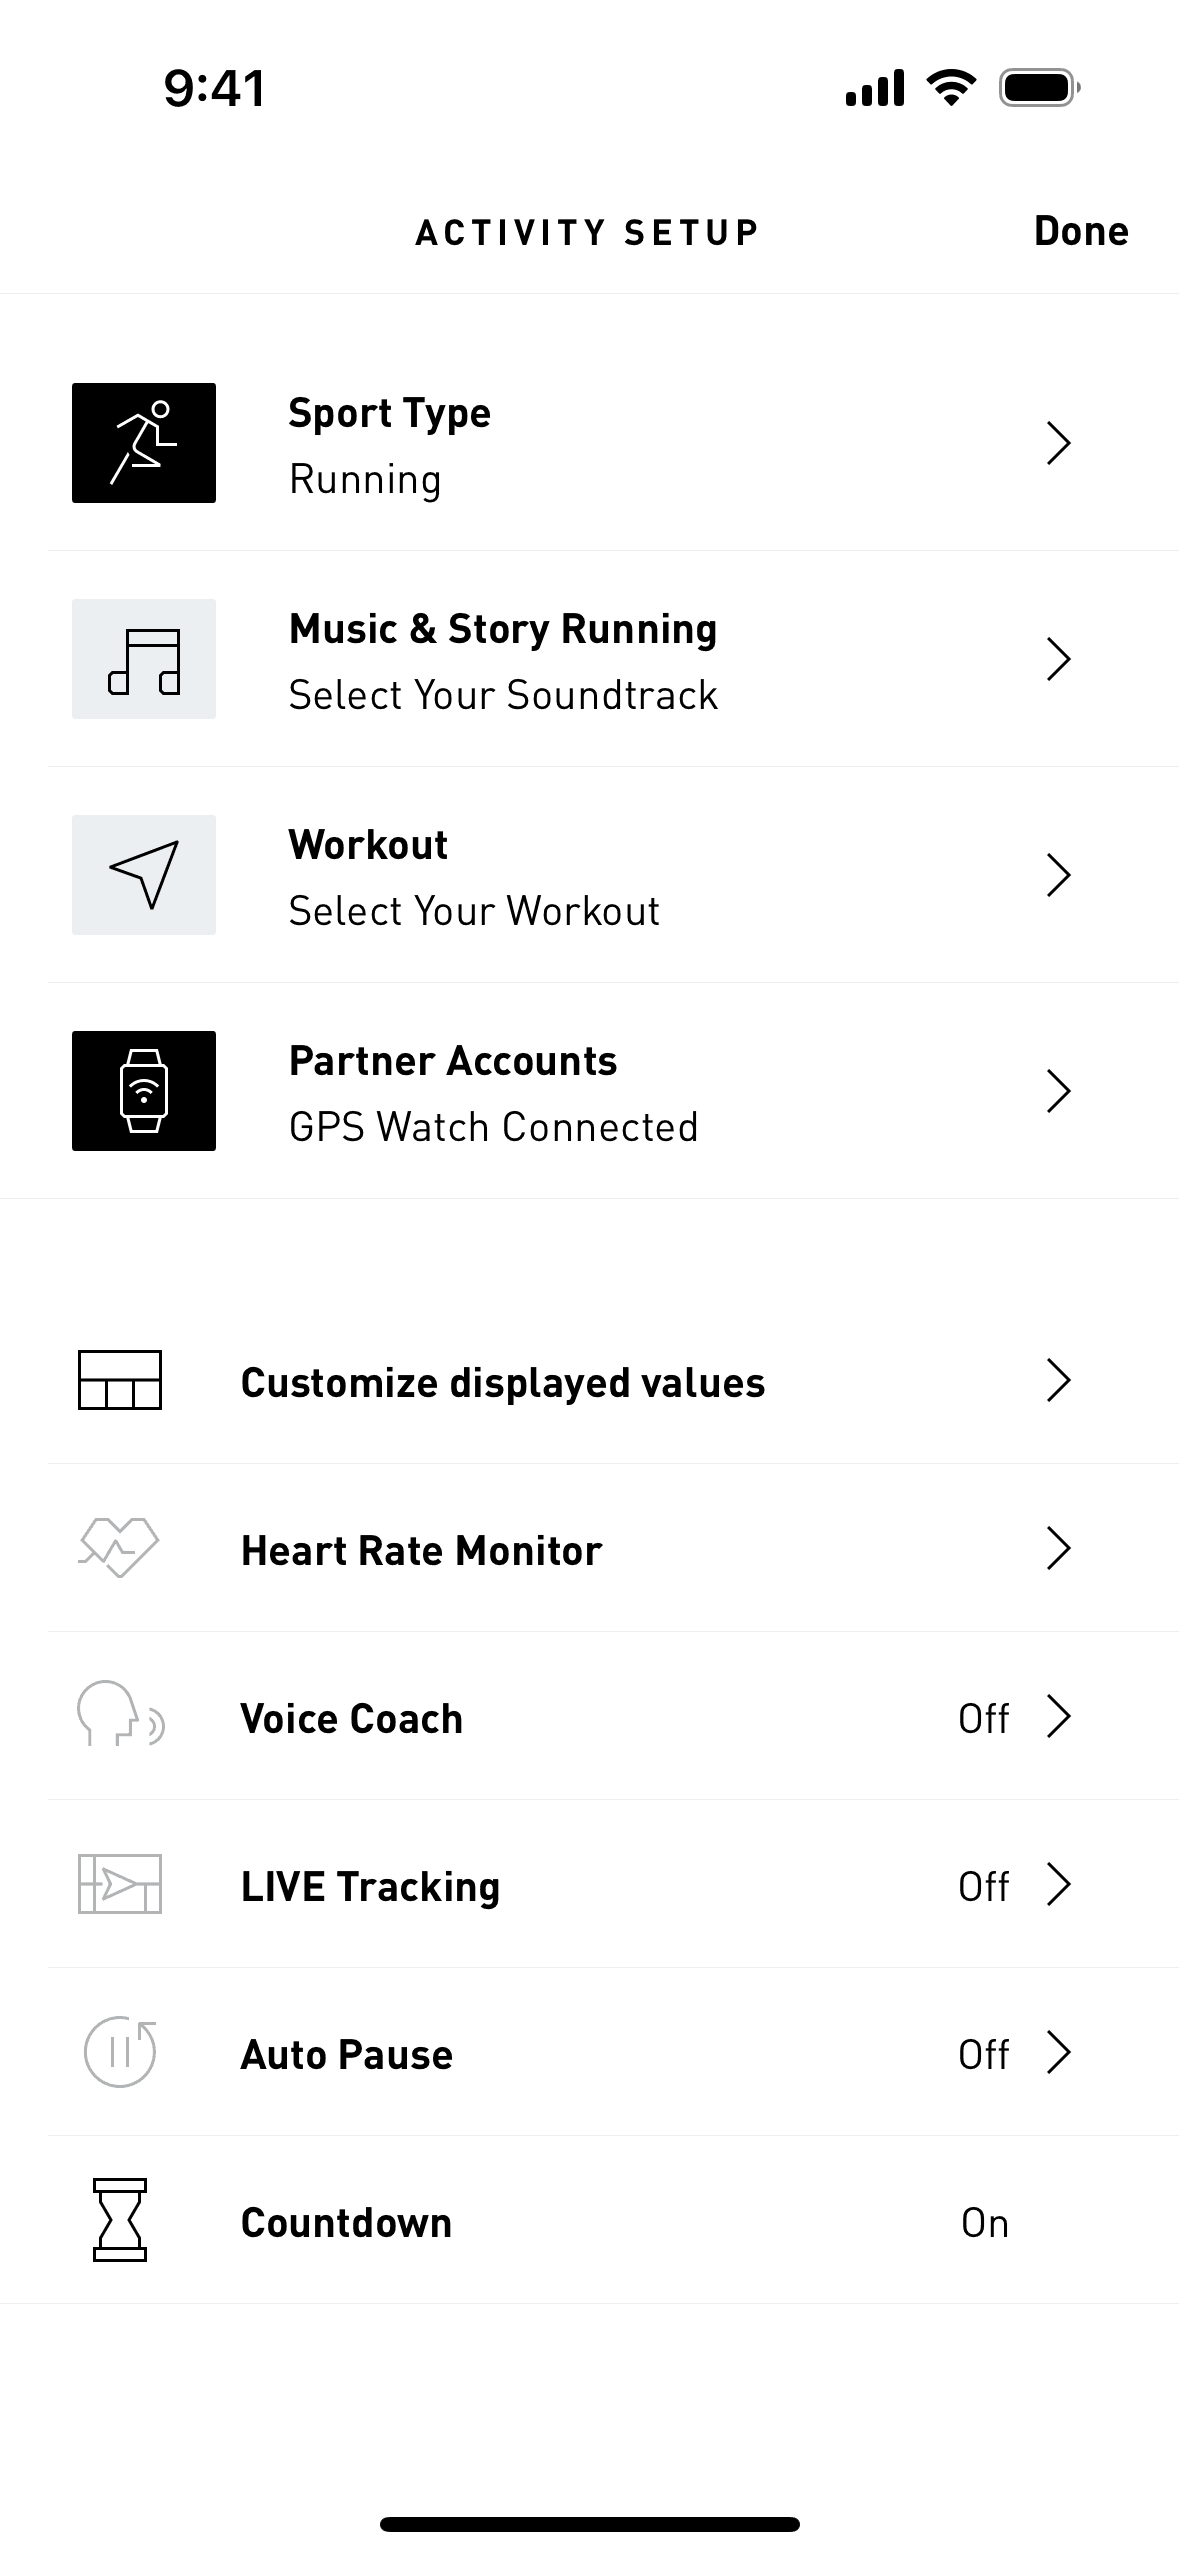Viewport: 1179px width, 2556px height.
Task: Open the Customize displayed values entry
Action: (x=502, y=1382)
